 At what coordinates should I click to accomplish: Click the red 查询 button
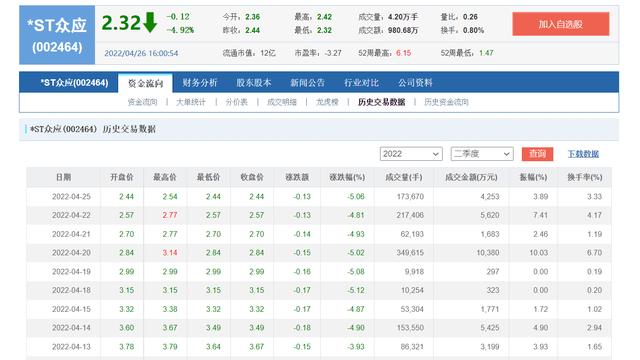[537, 154]
